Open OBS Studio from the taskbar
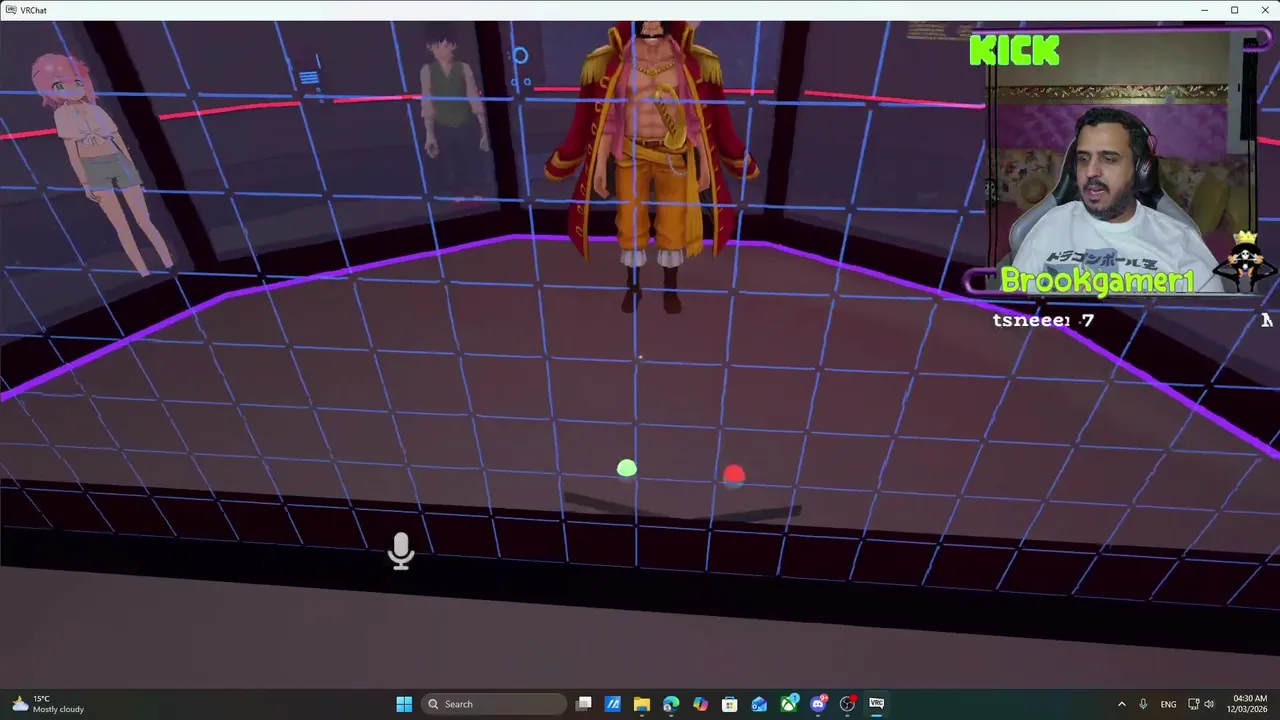The image size is (1280, 720). click(x=848, y=704)
